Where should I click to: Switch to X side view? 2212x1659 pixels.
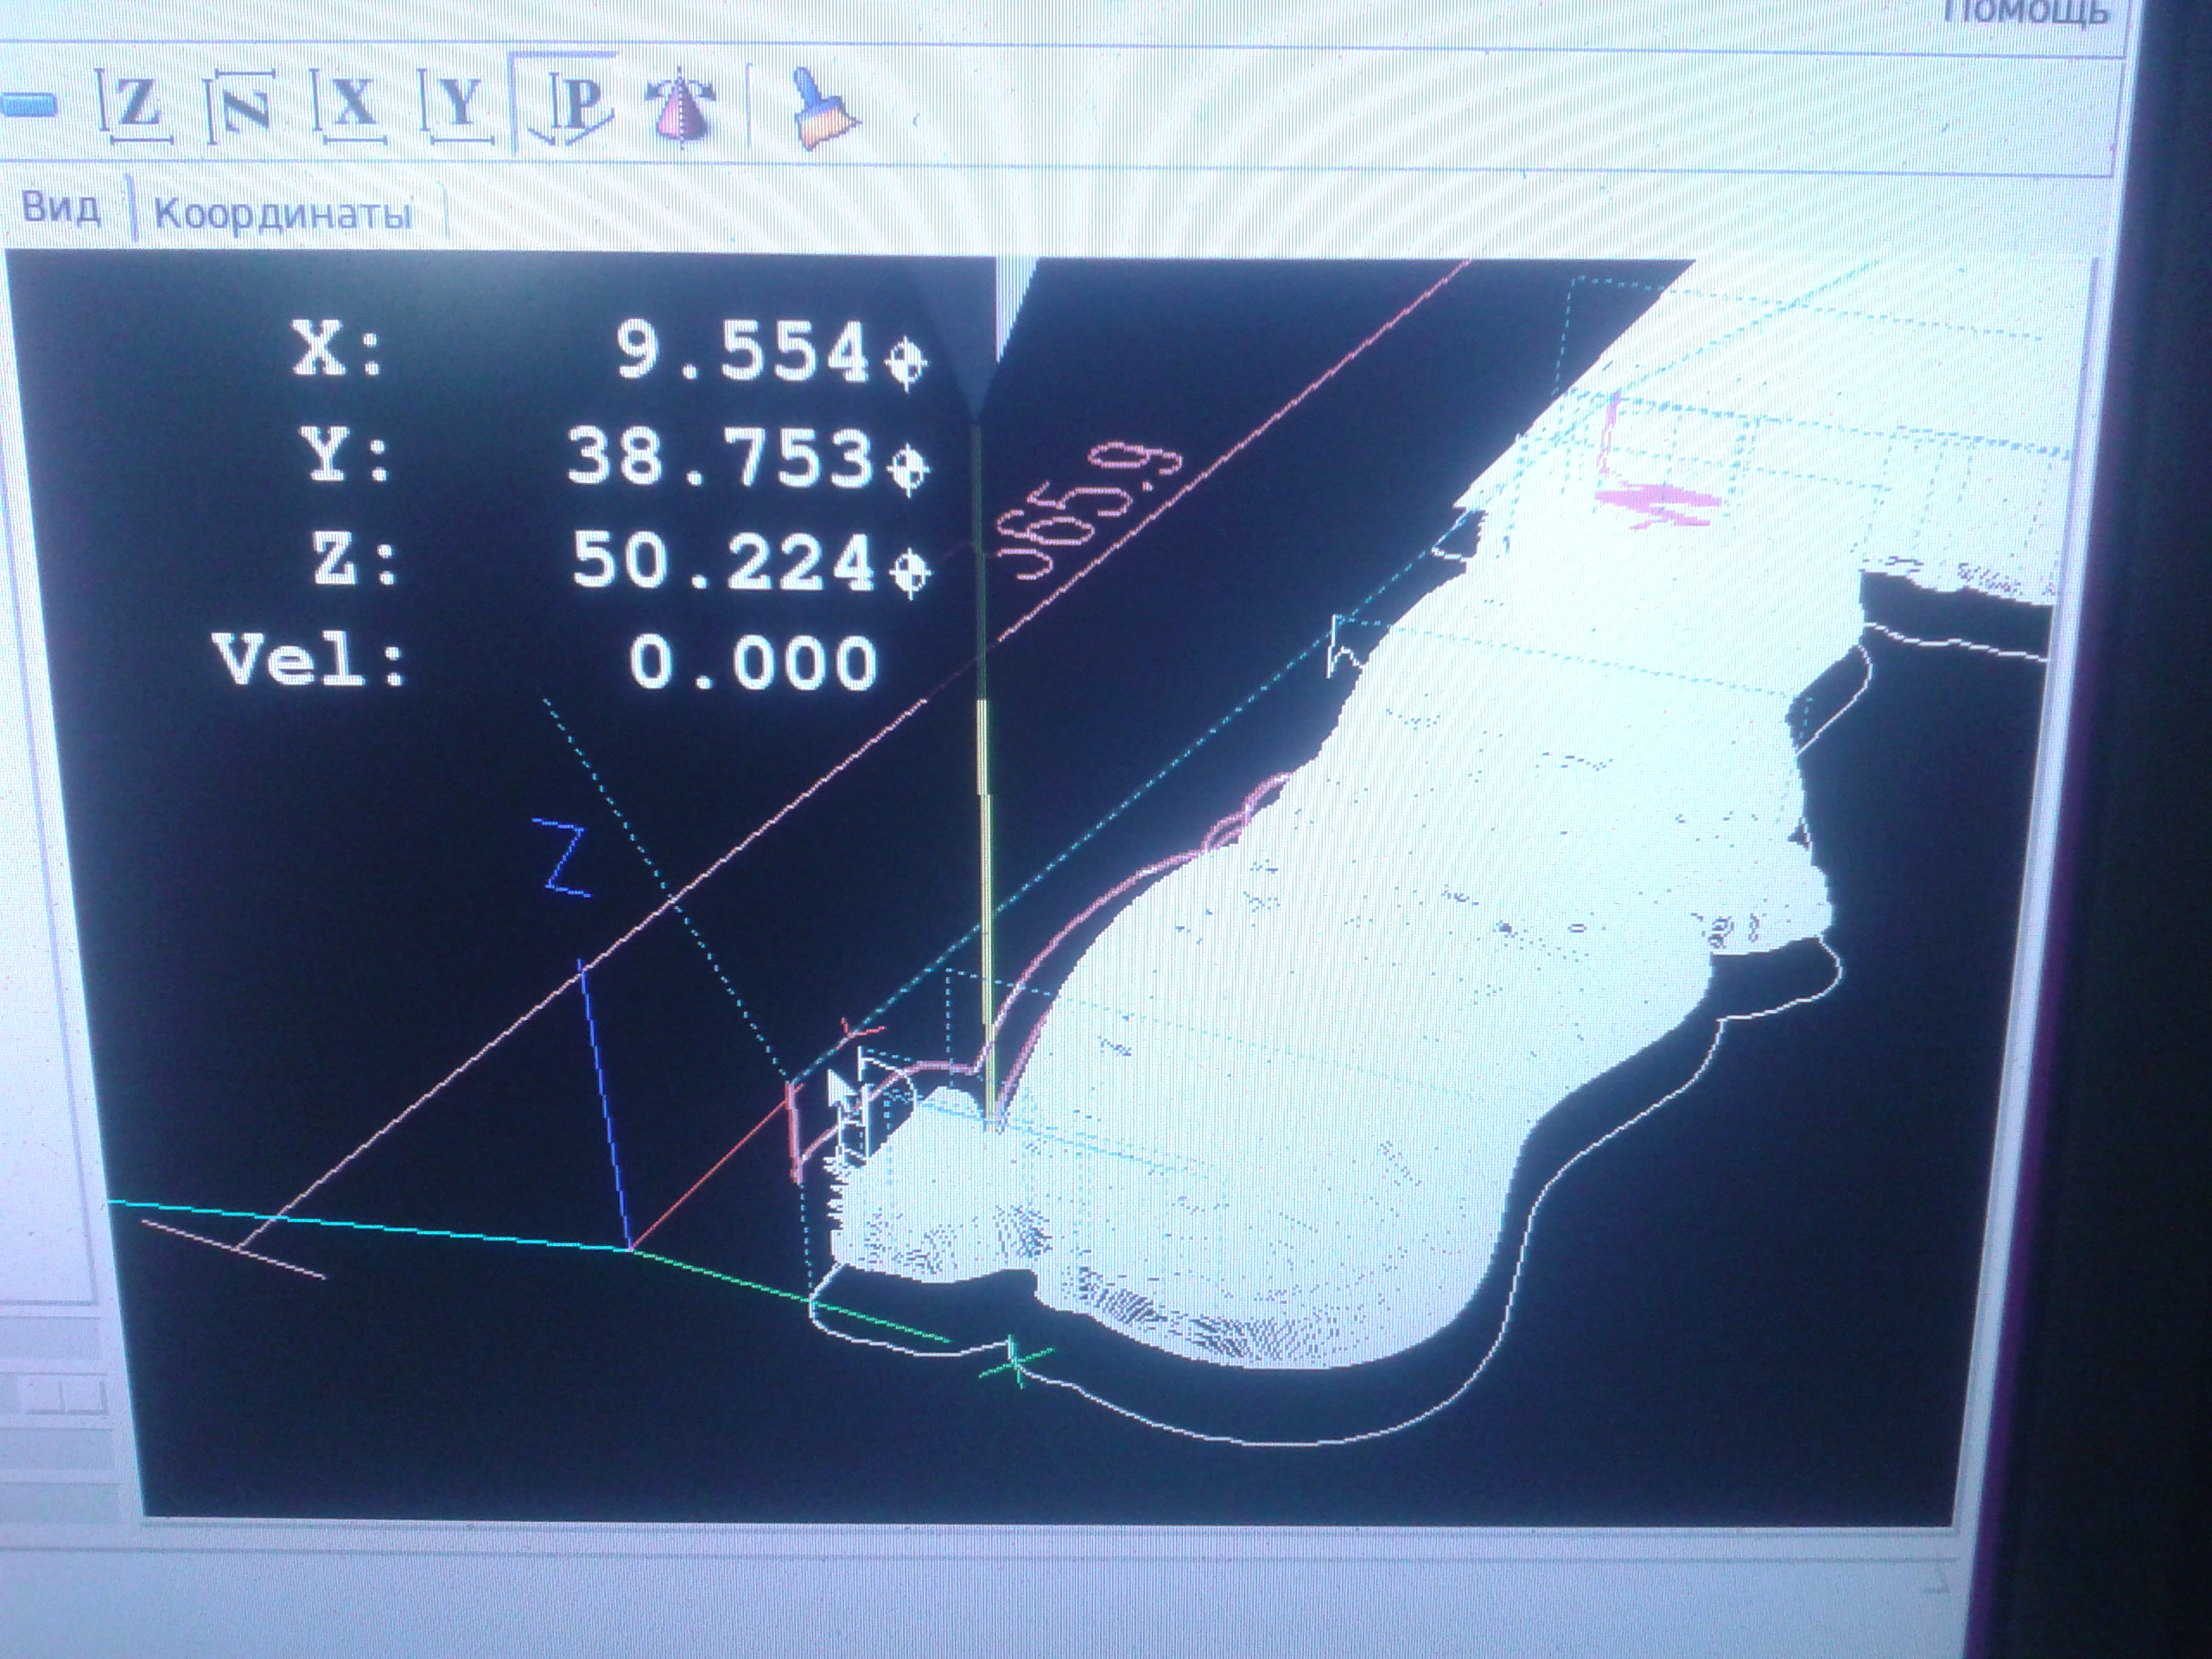352,104
